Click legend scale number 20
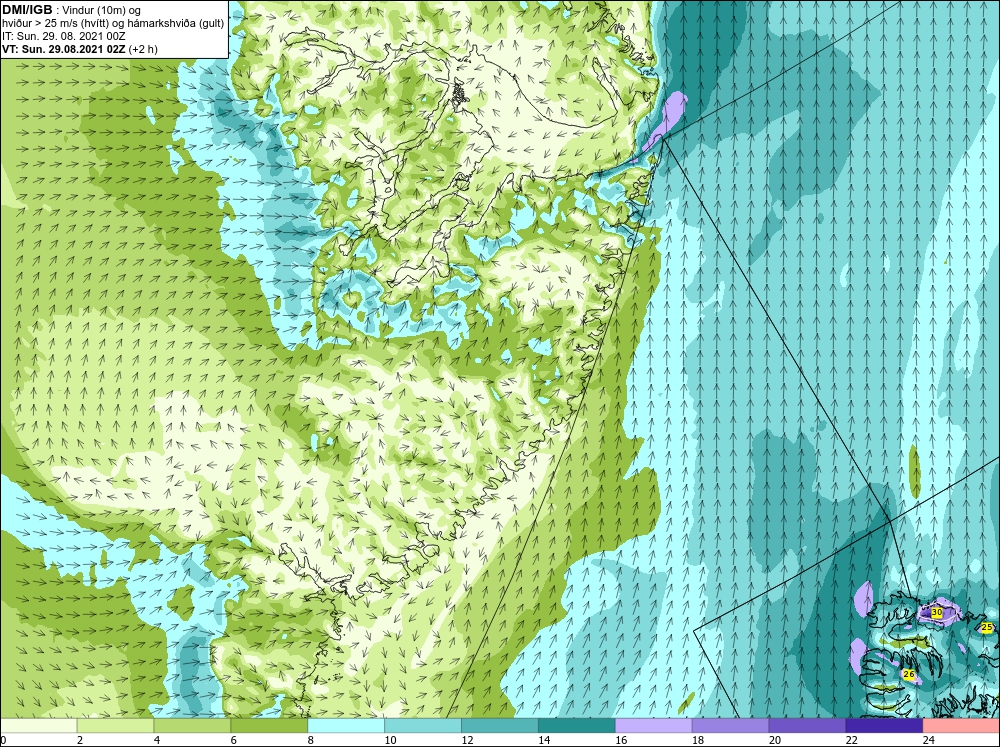 [775, 740]
